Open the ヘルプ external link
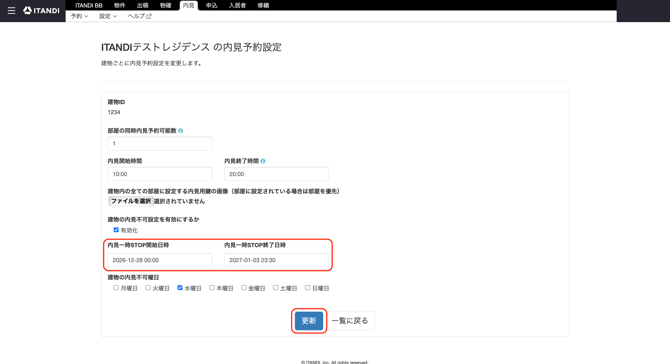Viewport: 670px width, 364px height. (140, 16)
